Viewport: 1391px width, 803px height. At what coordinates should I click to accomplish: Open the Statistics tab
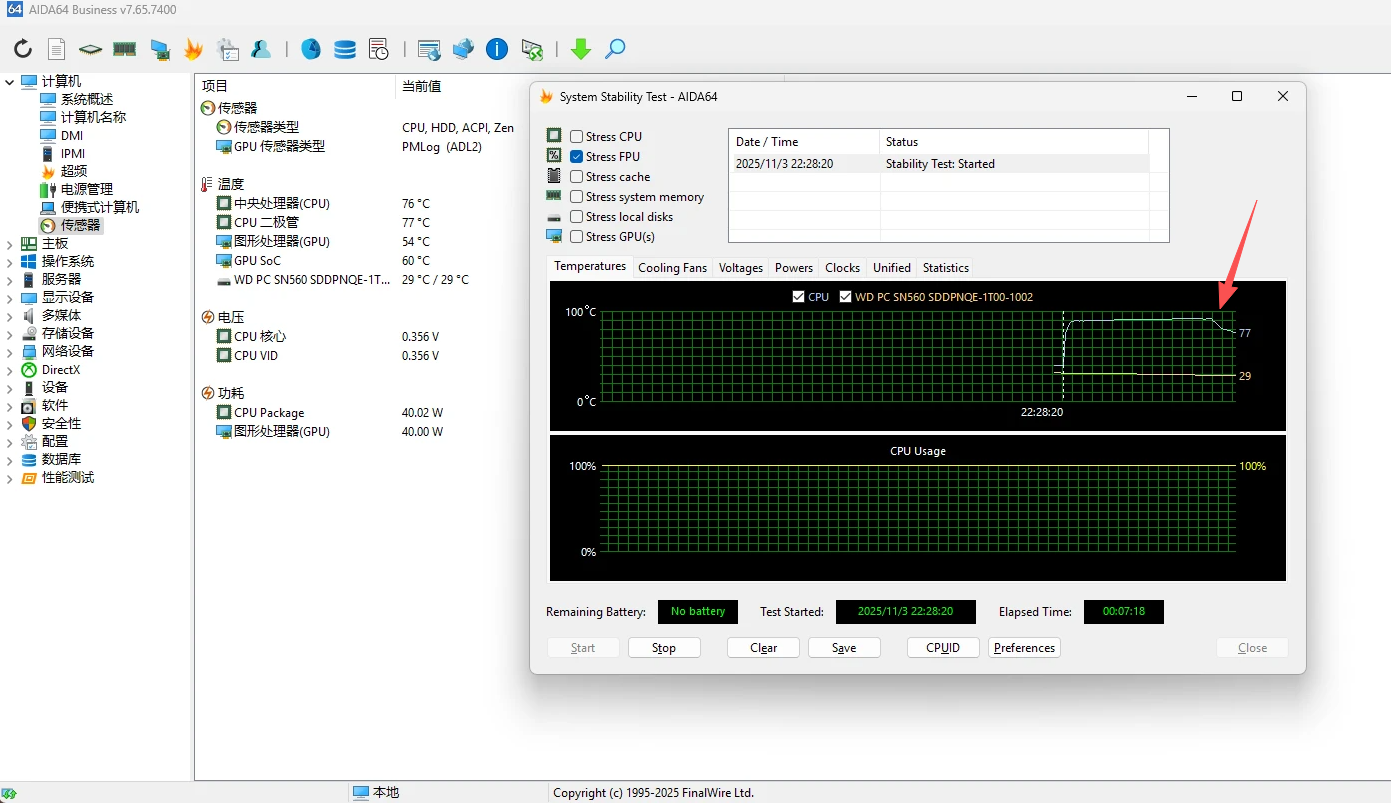click(945, 268)
